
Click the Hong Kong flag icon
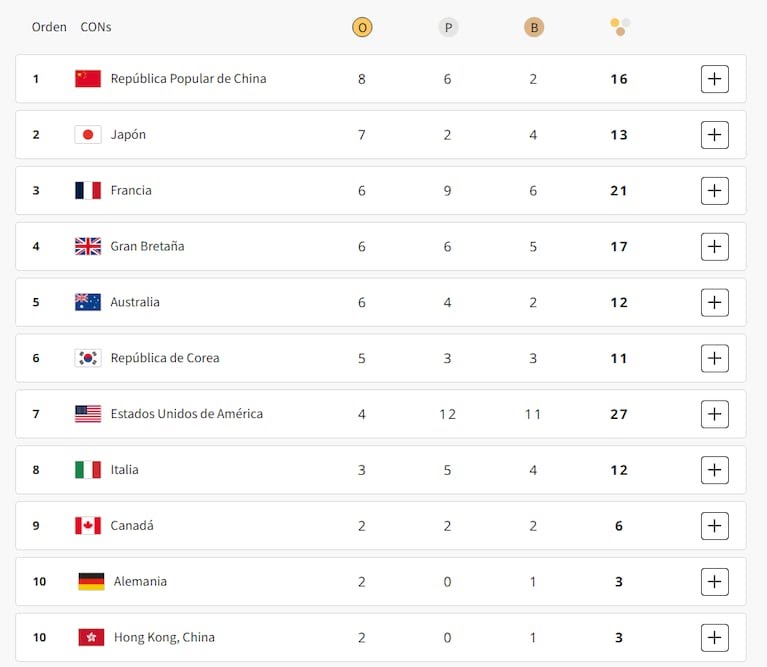click(x=91, y=638)
